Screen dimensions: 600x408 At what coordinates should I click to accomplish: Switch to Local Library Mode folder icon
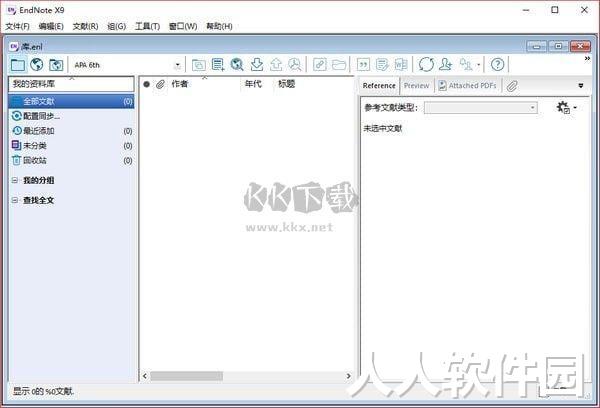pyautogui.click(x=18, y=65)
